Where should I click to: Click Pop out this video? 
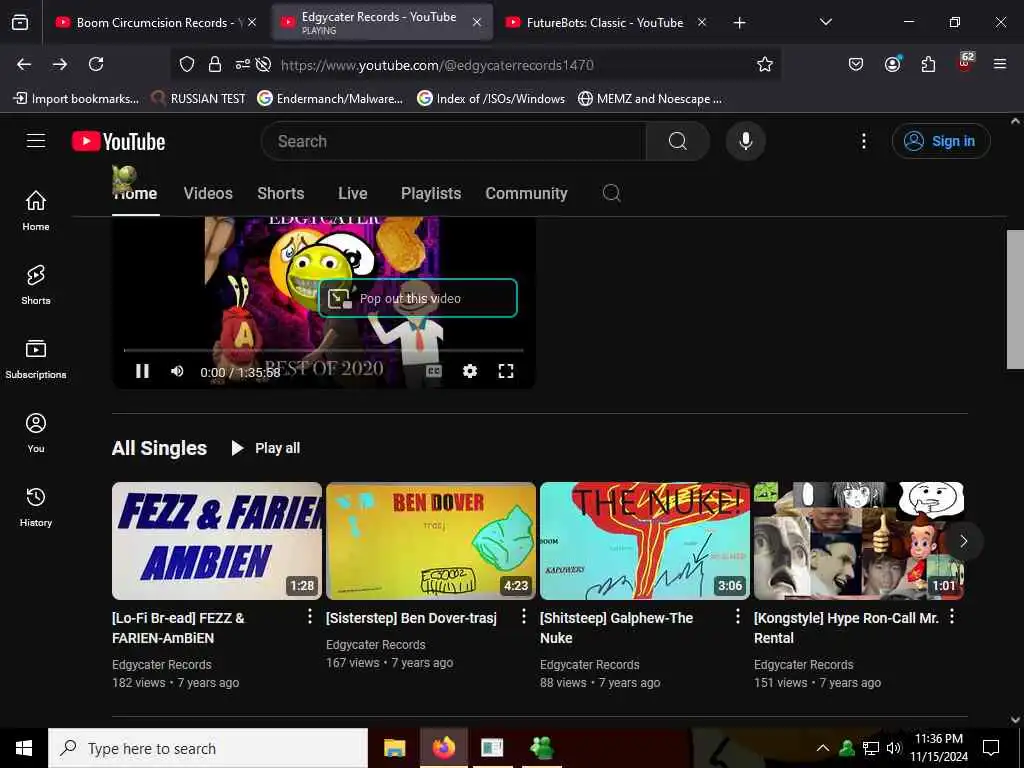[x=418, y=298]
